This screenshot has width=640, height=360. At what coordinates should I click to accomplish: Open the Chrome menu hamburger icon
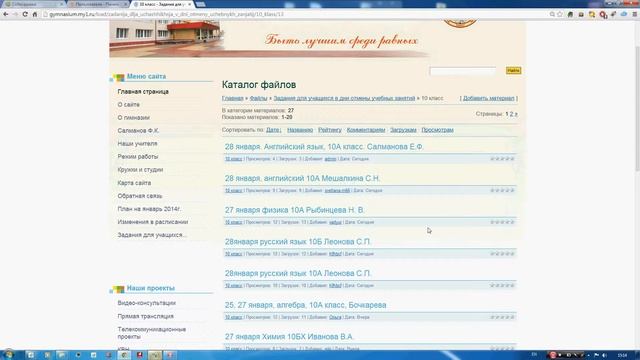(635, 14)
